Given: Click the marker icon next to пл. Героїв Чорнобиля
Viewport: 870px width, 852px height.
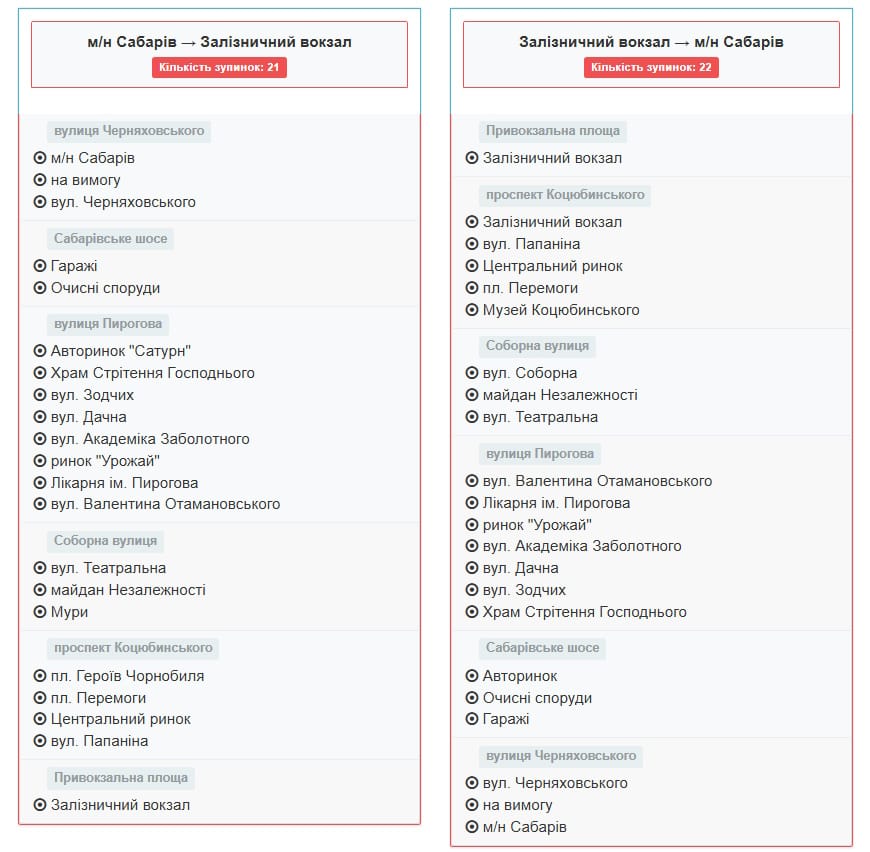Looking at the screenshot, I should tap(40, 676).
